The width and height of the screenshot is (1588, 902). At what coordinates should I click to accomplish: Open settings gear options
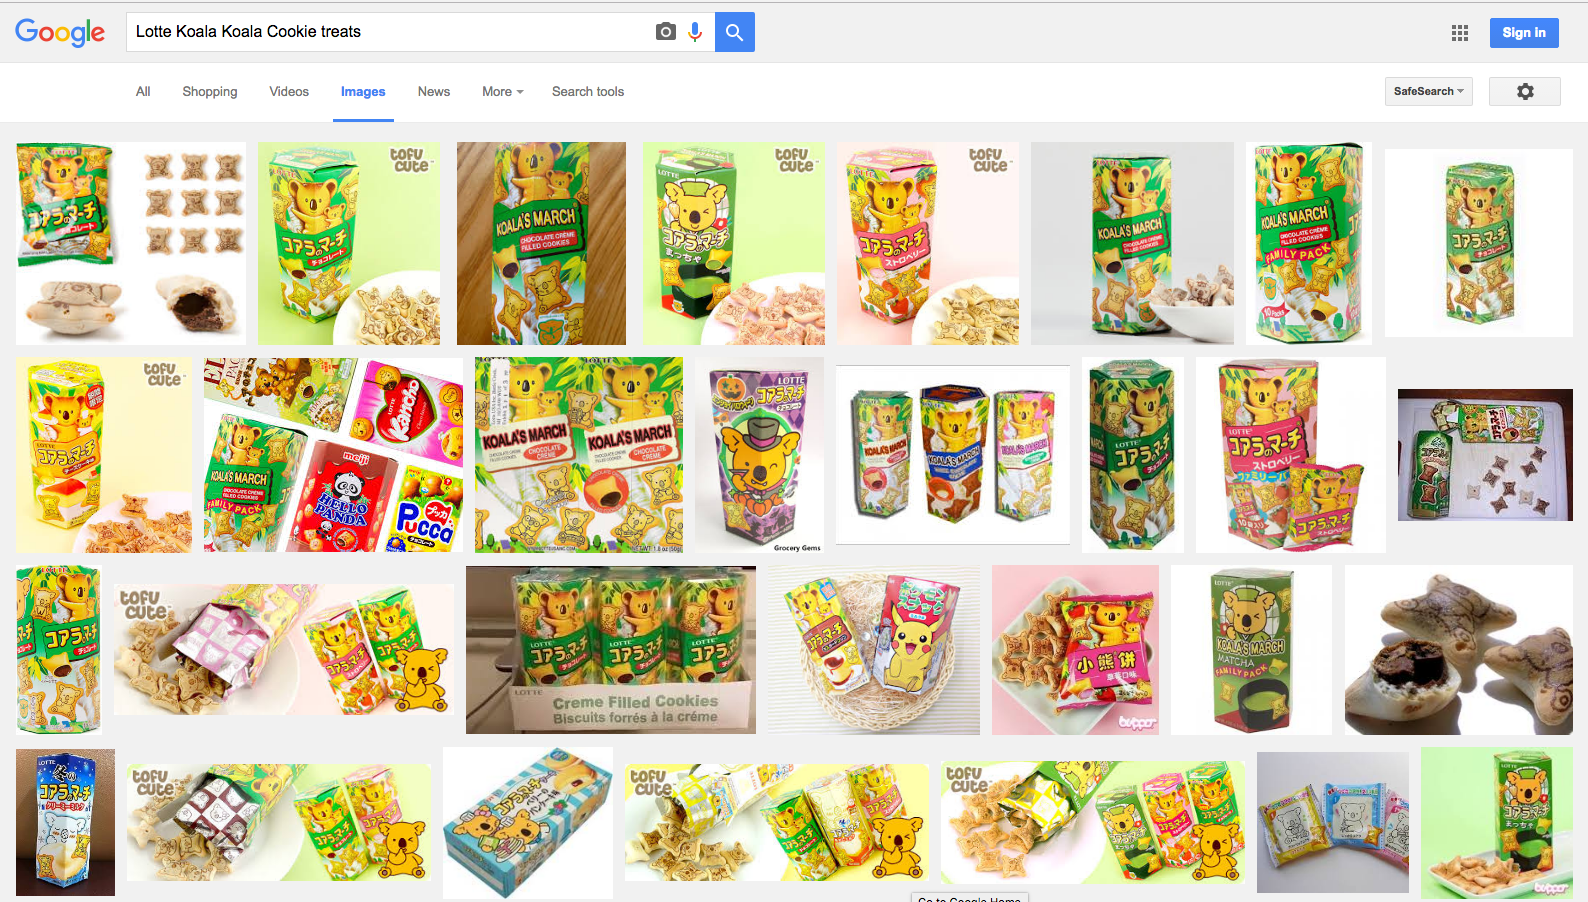point(1525,91)
